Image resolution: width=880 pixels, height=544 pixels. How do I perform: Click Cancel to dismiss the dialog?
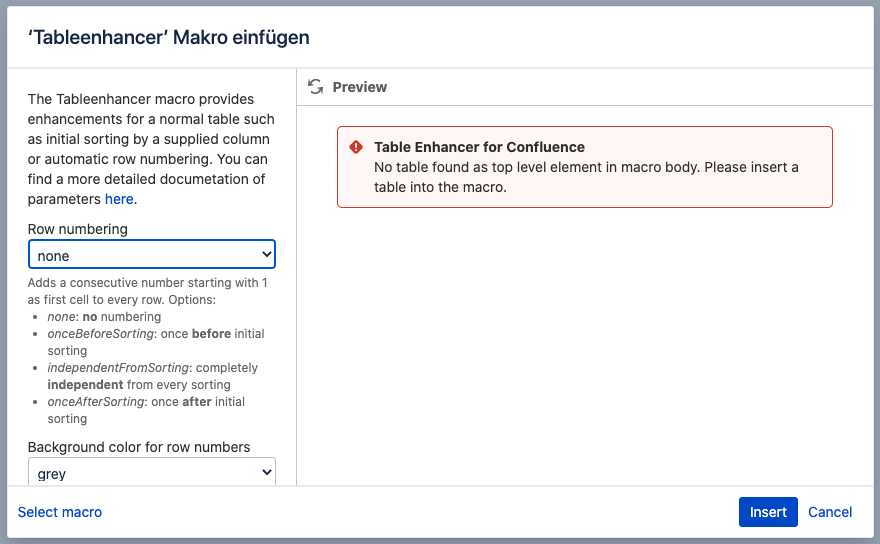(x=830, y=512)
